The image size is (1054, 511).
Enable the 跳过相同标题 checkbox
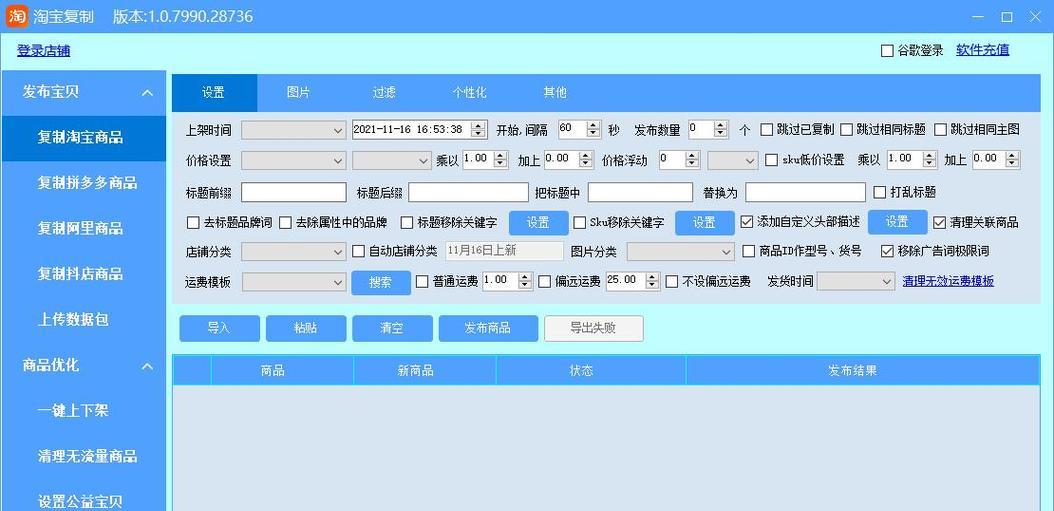point(846,130)
